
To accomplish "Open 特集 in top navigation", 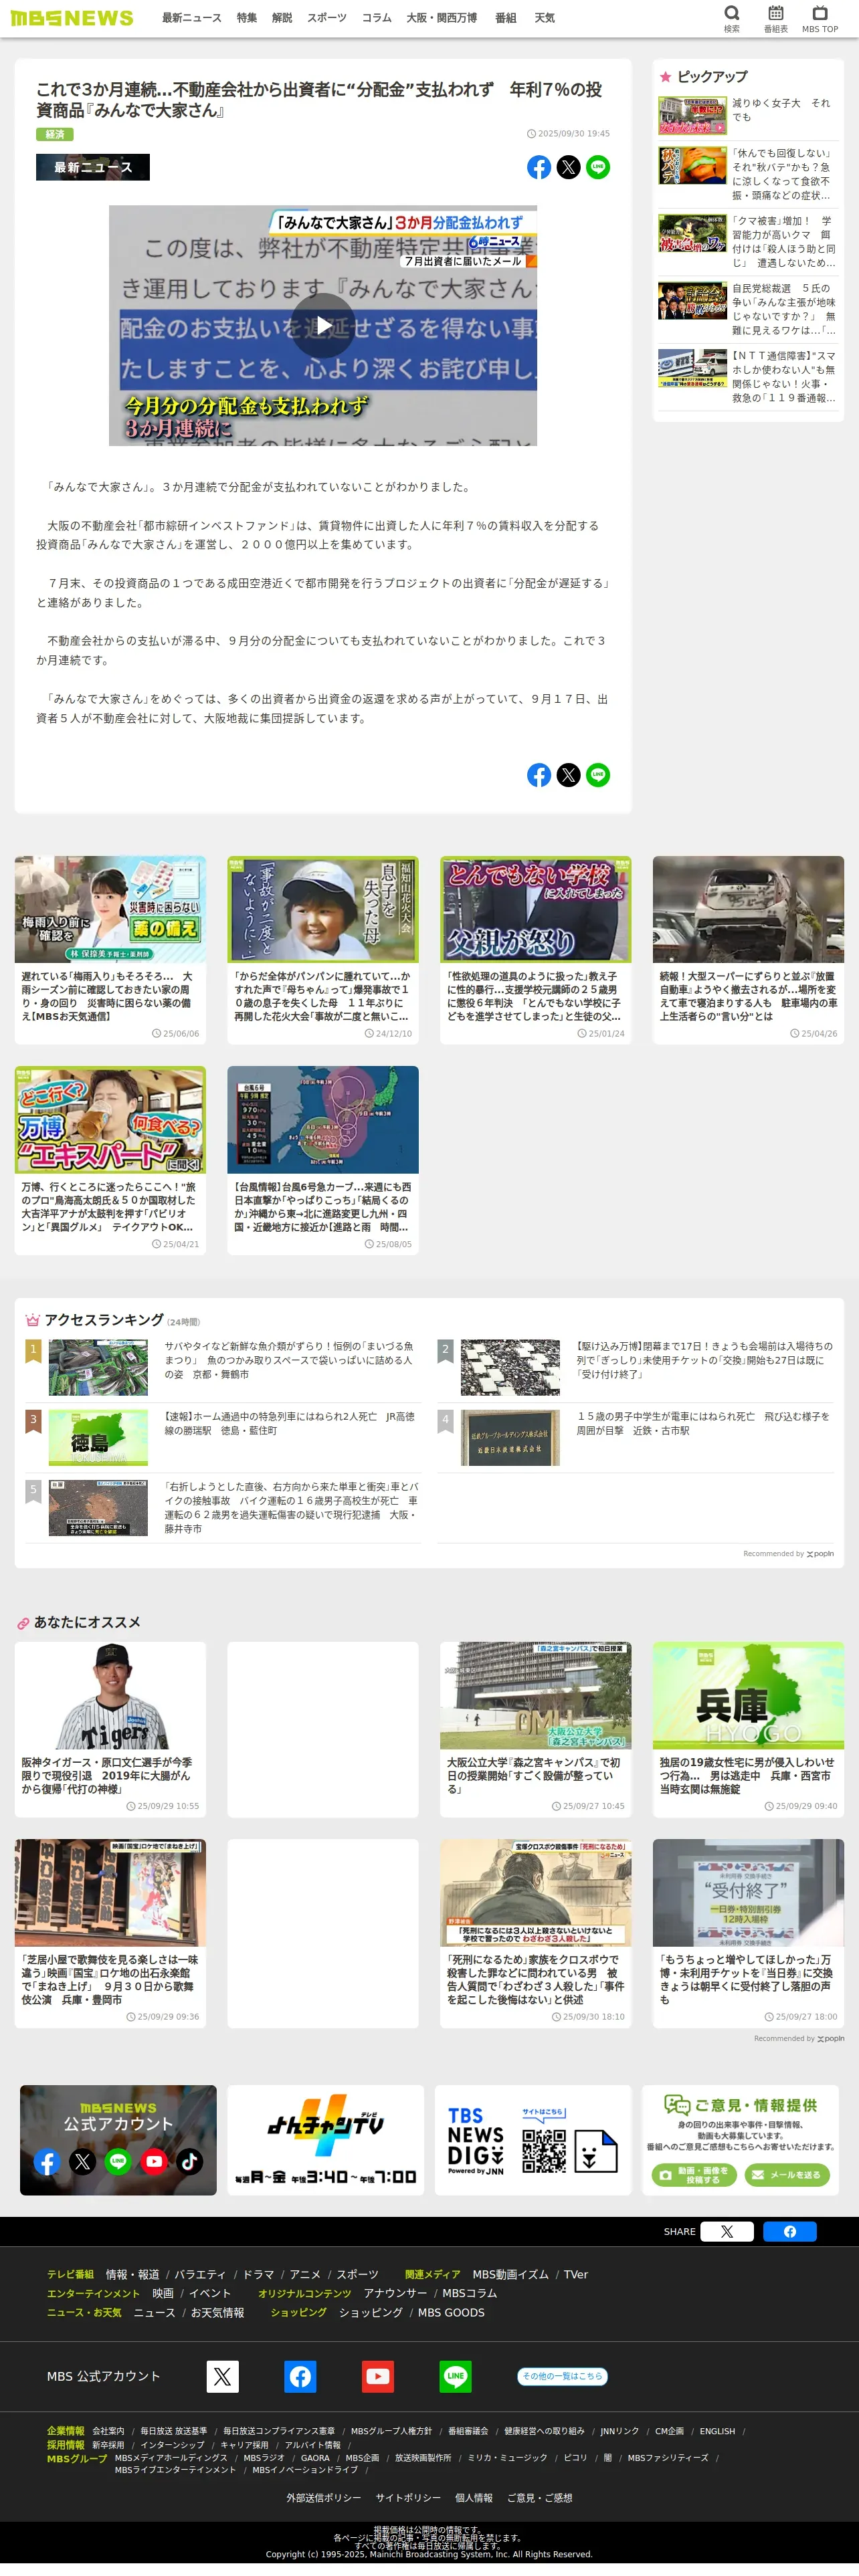I will [x=247, y=18].
